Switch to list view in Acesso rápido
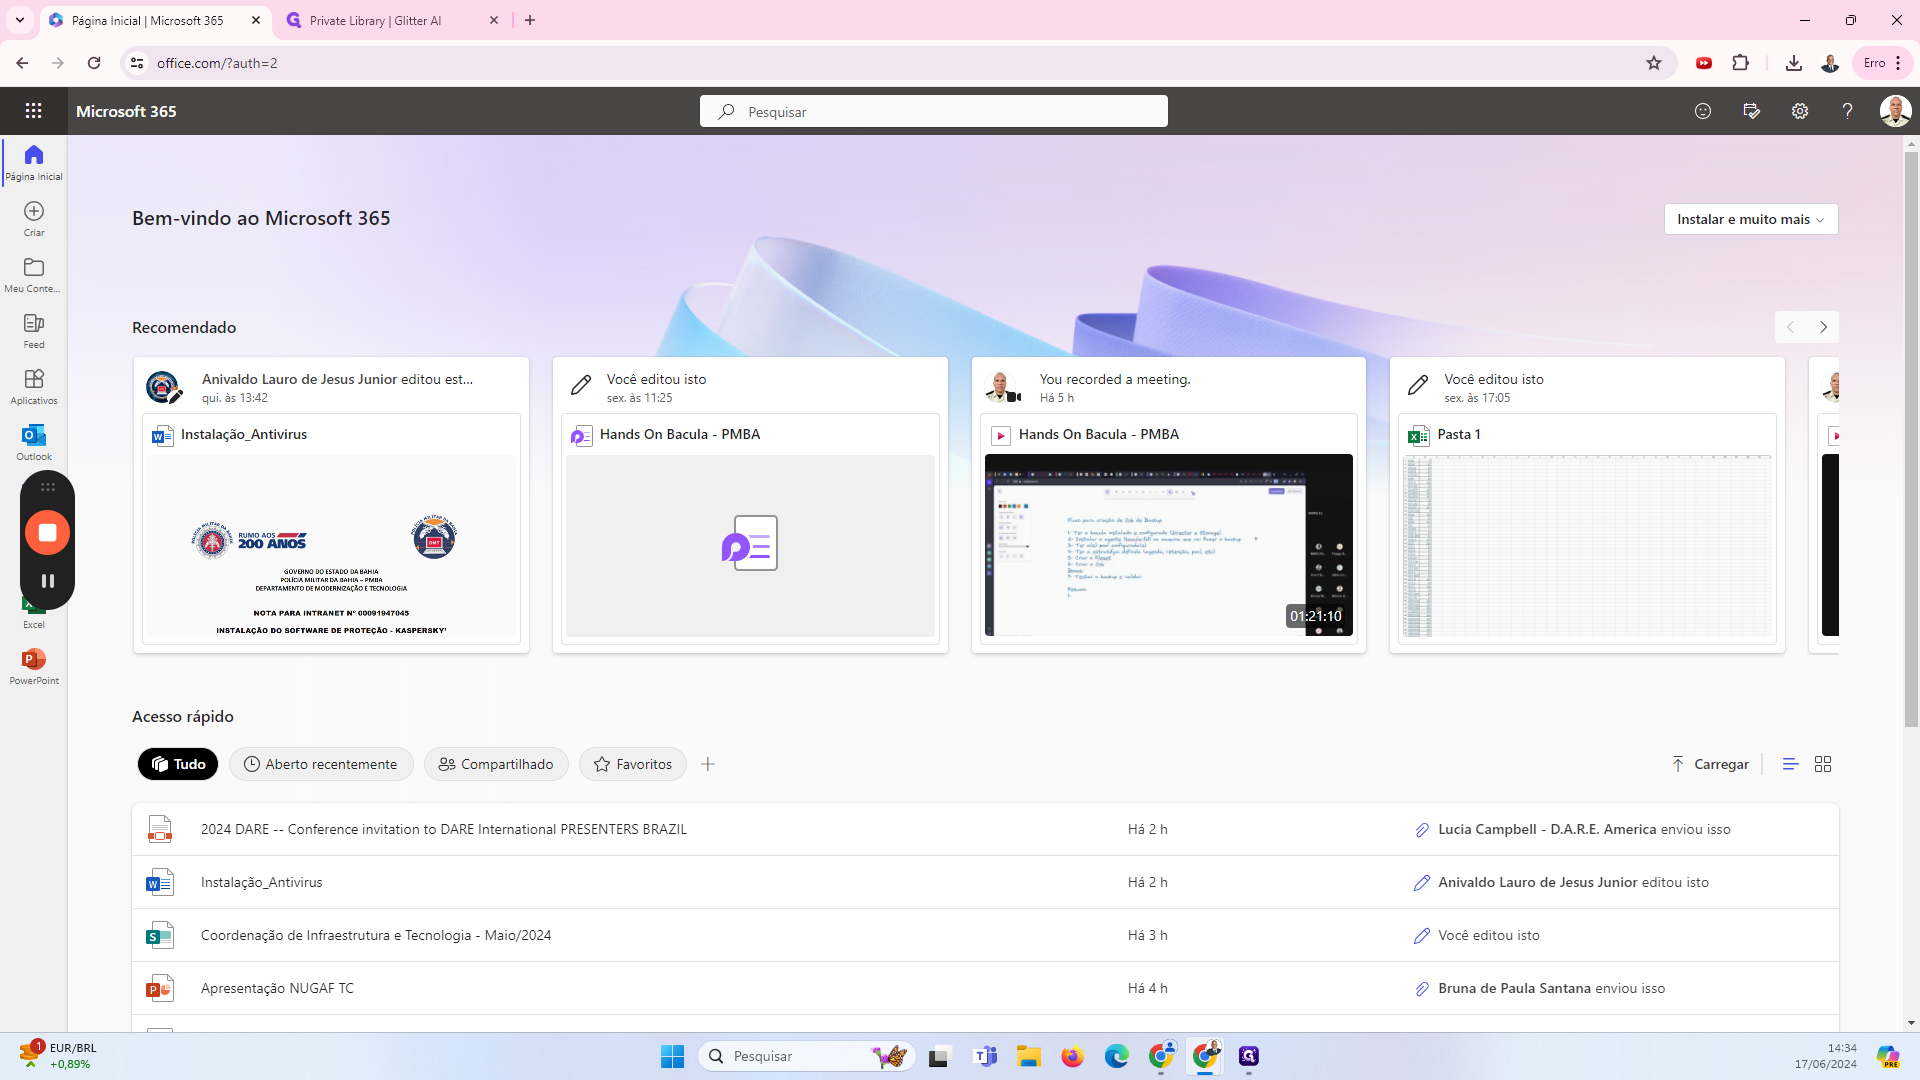The height and width of the screenshot is (1080, 1920). [1791, 764]
